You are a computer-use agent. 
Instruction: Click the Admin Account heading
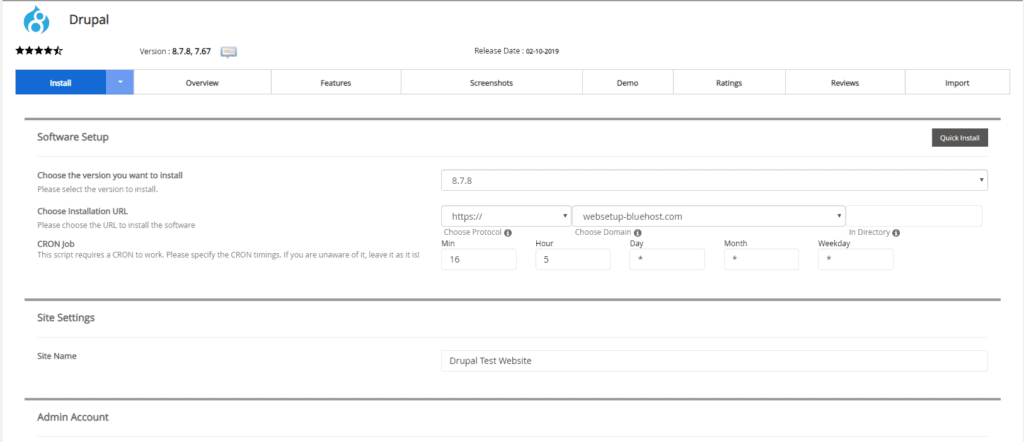tap(73, 417)
